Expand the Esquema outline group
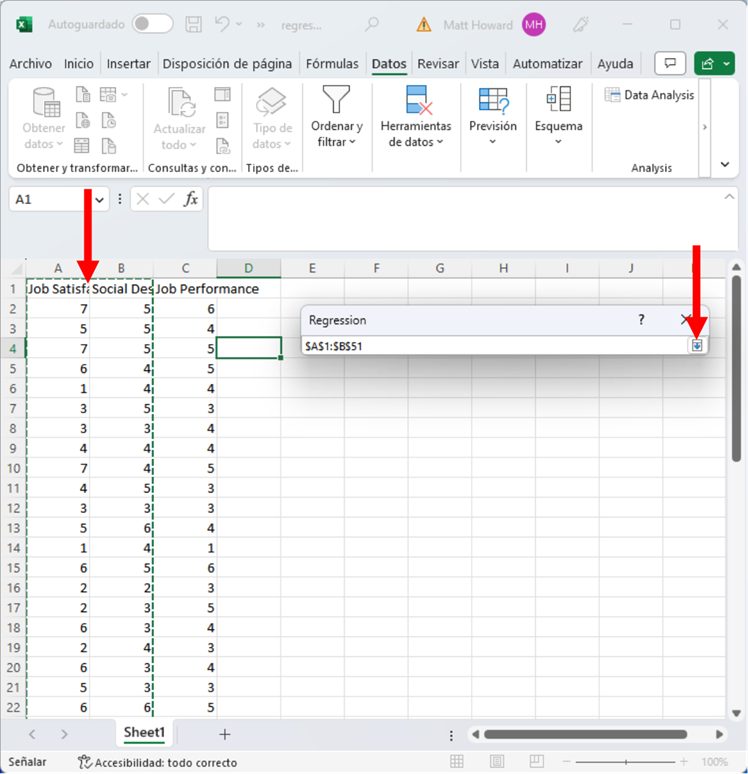This screenshot has height=774, width=748. pos(558,118)
